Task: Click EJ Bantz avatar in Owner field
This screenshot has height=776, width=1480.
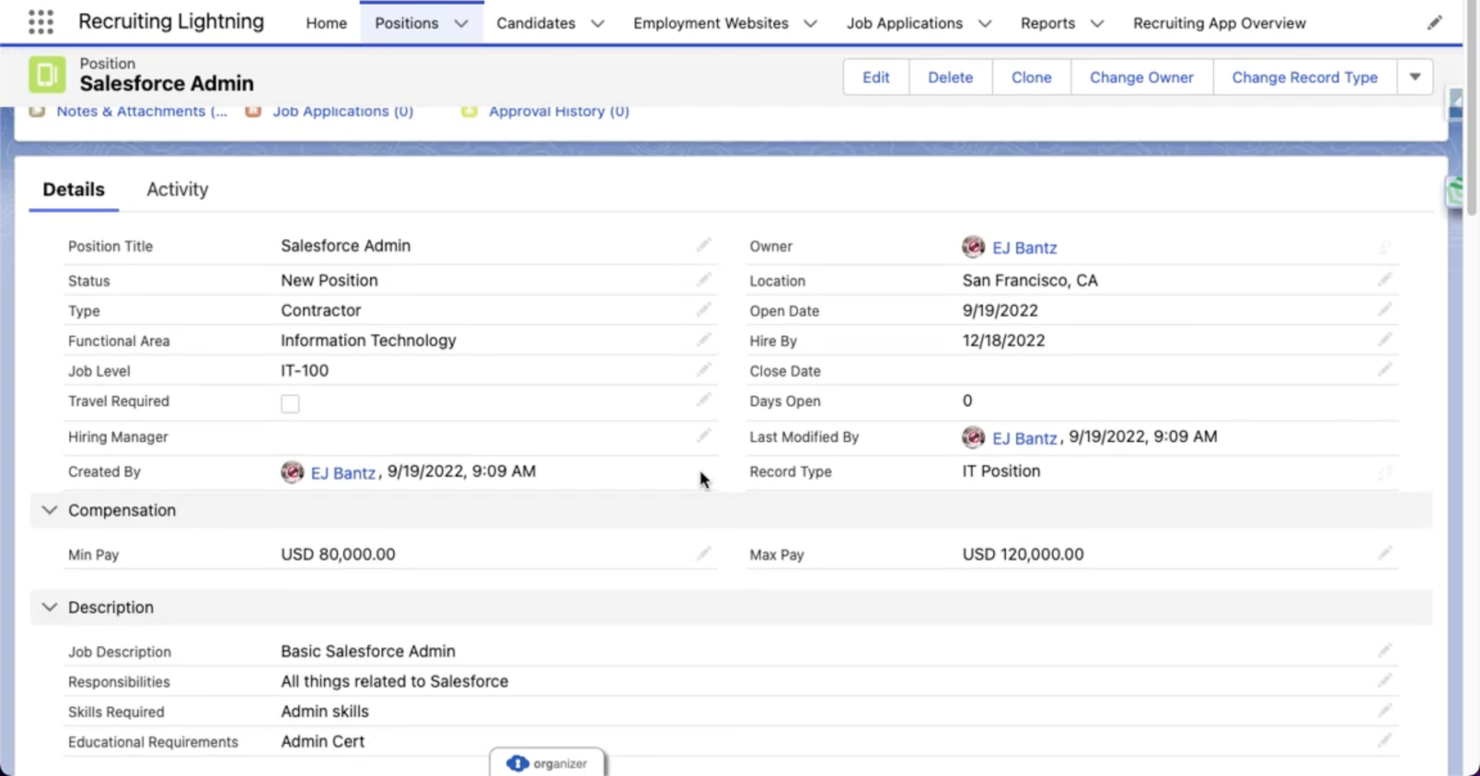Action: point(973,246)
